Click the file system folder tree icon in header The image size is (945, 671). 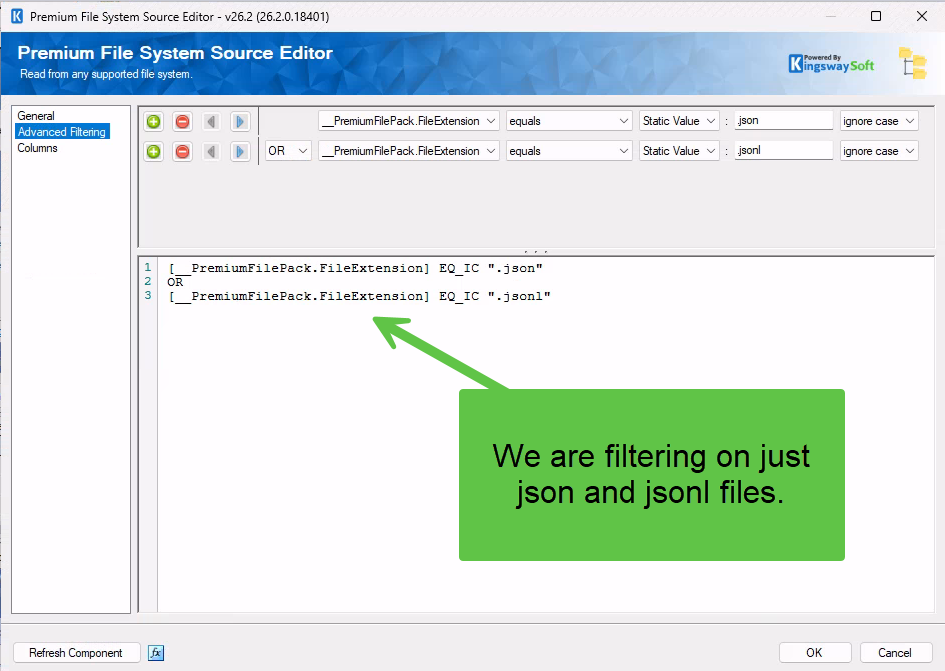click(x=912, y=63)
